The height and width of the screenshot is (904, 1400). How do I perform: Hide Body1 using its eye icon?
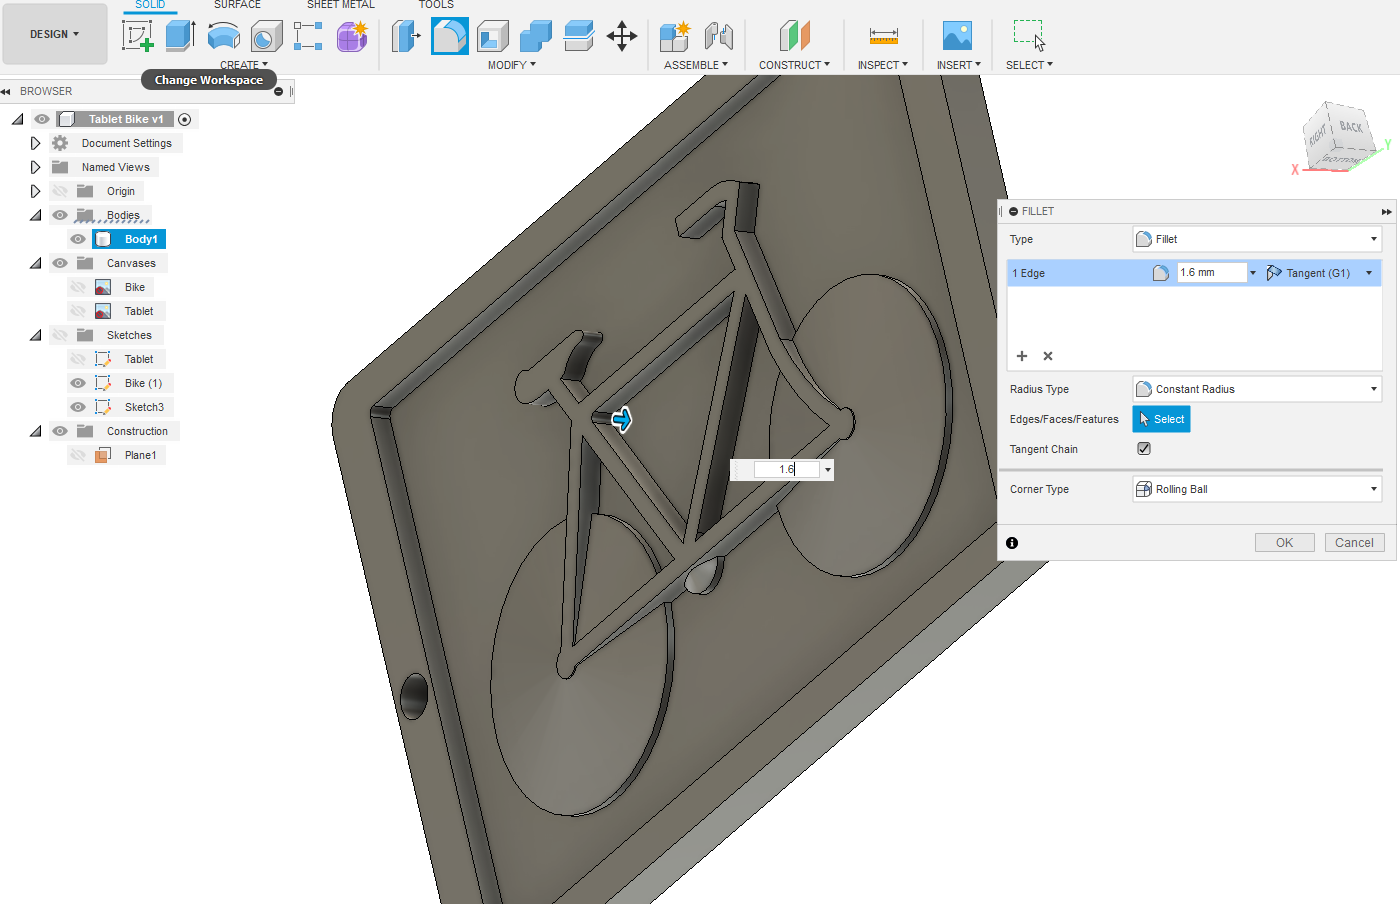(x=78, y=239)
